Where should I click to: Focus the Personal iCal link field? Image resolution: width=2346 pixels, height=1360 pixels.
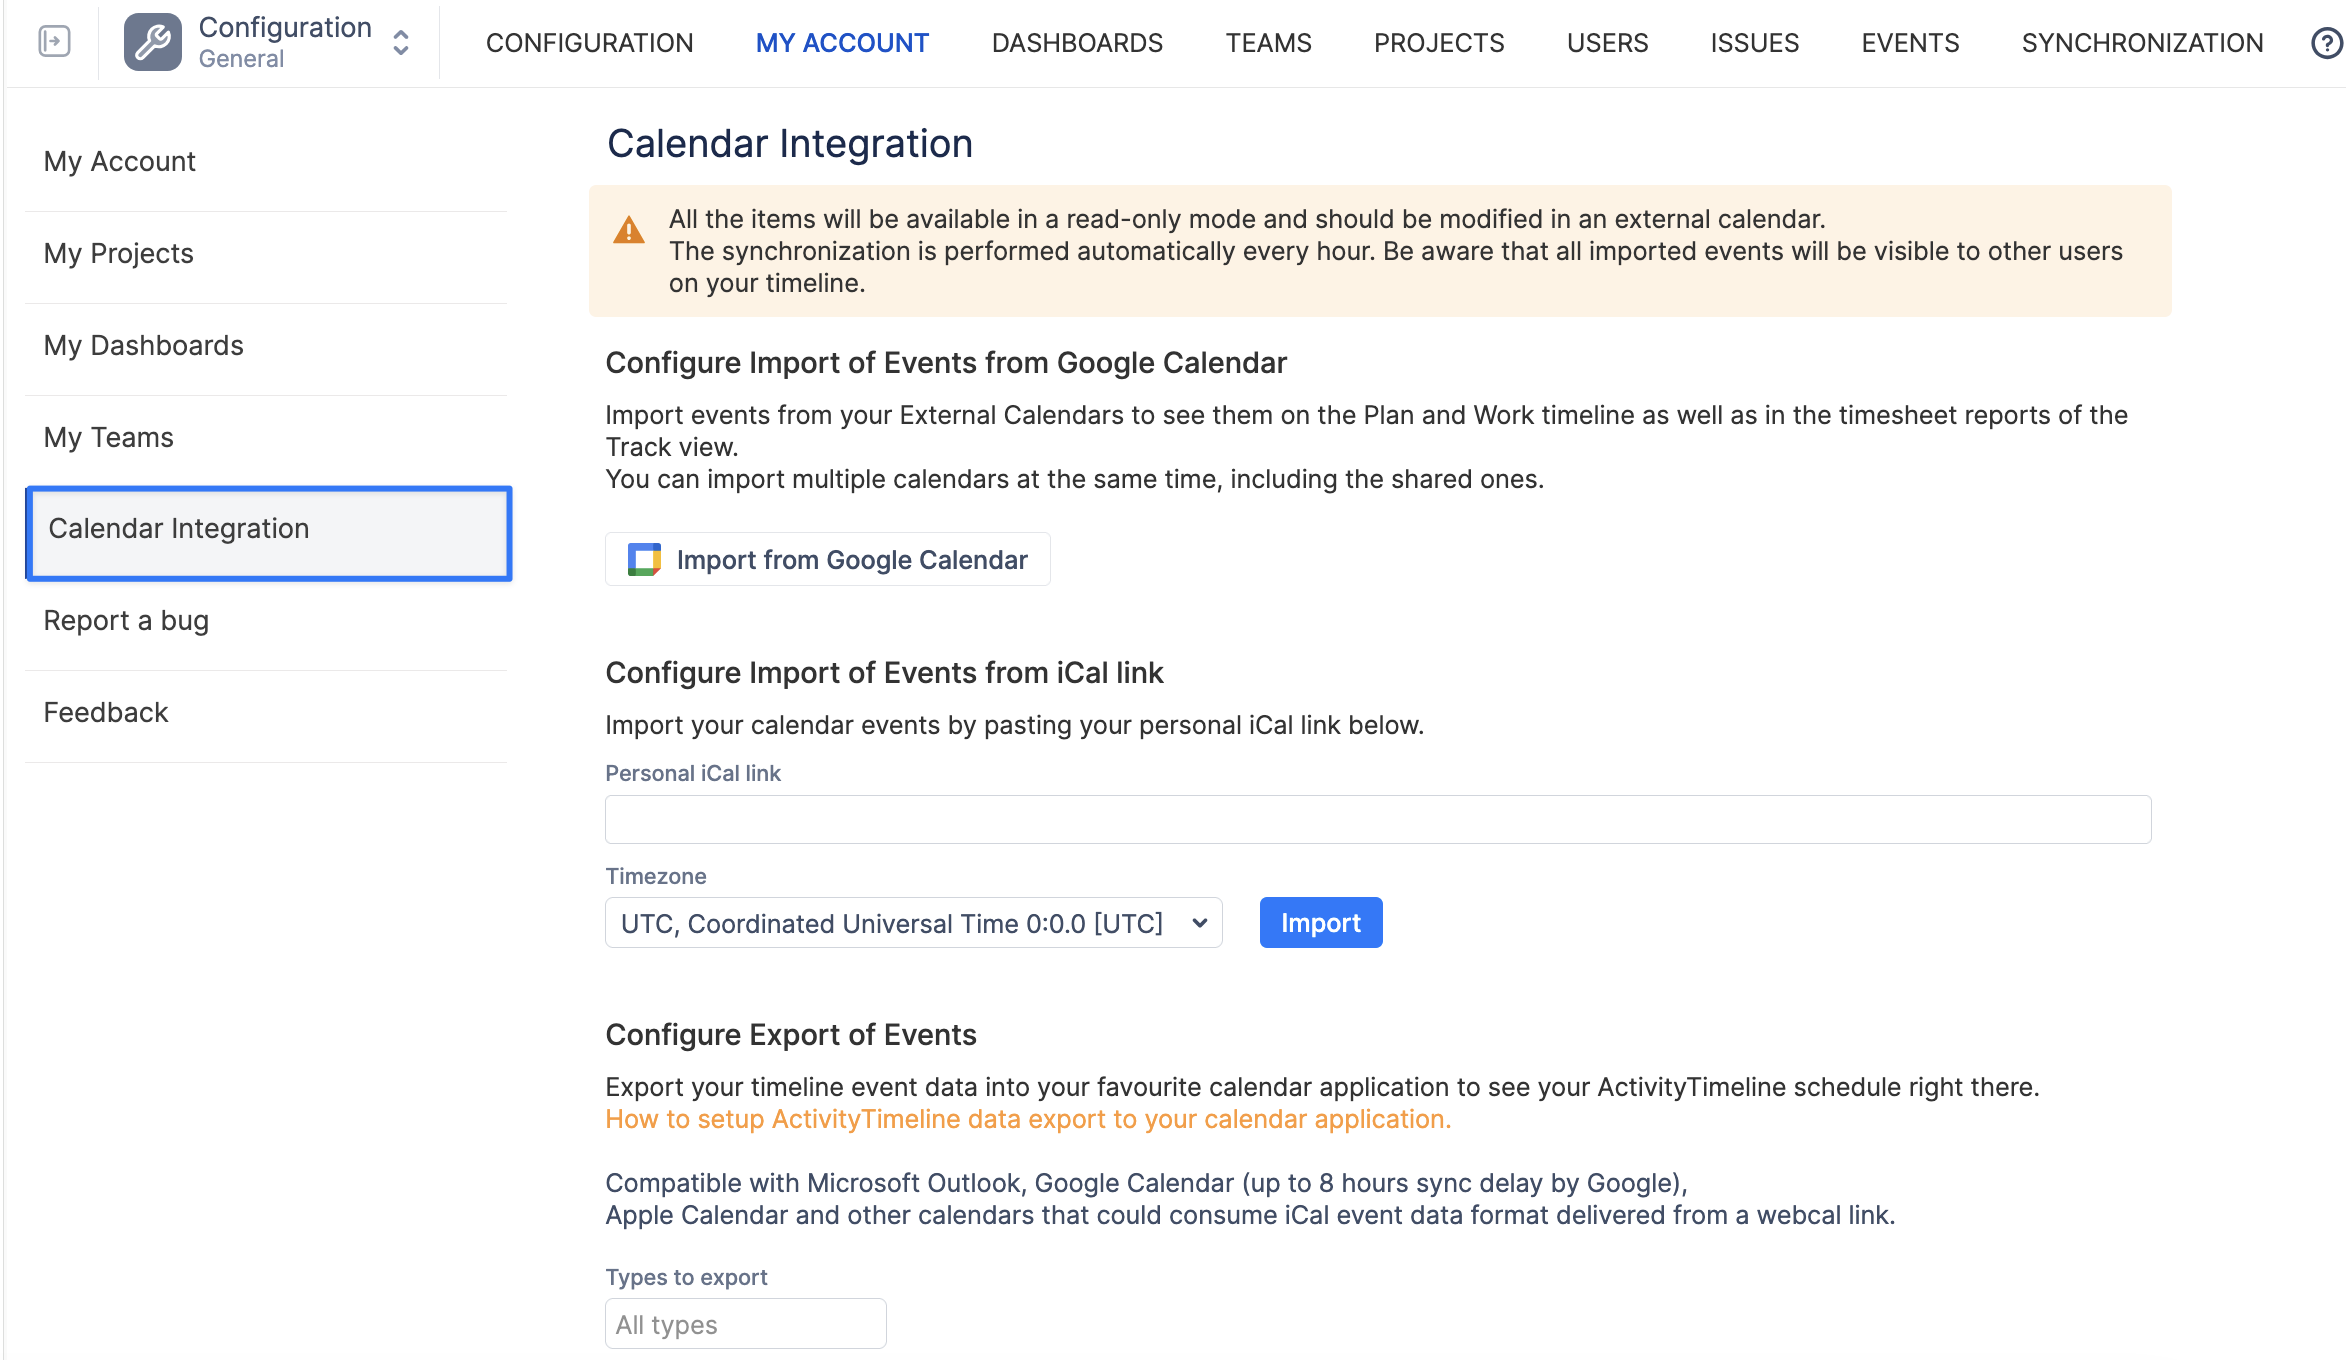[1378, 820]
